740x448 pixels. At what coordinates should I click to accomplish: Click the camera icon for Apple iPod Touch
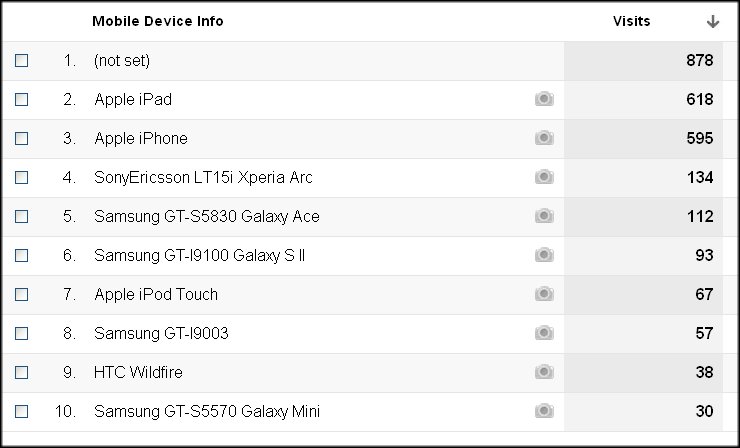point(544,294)
